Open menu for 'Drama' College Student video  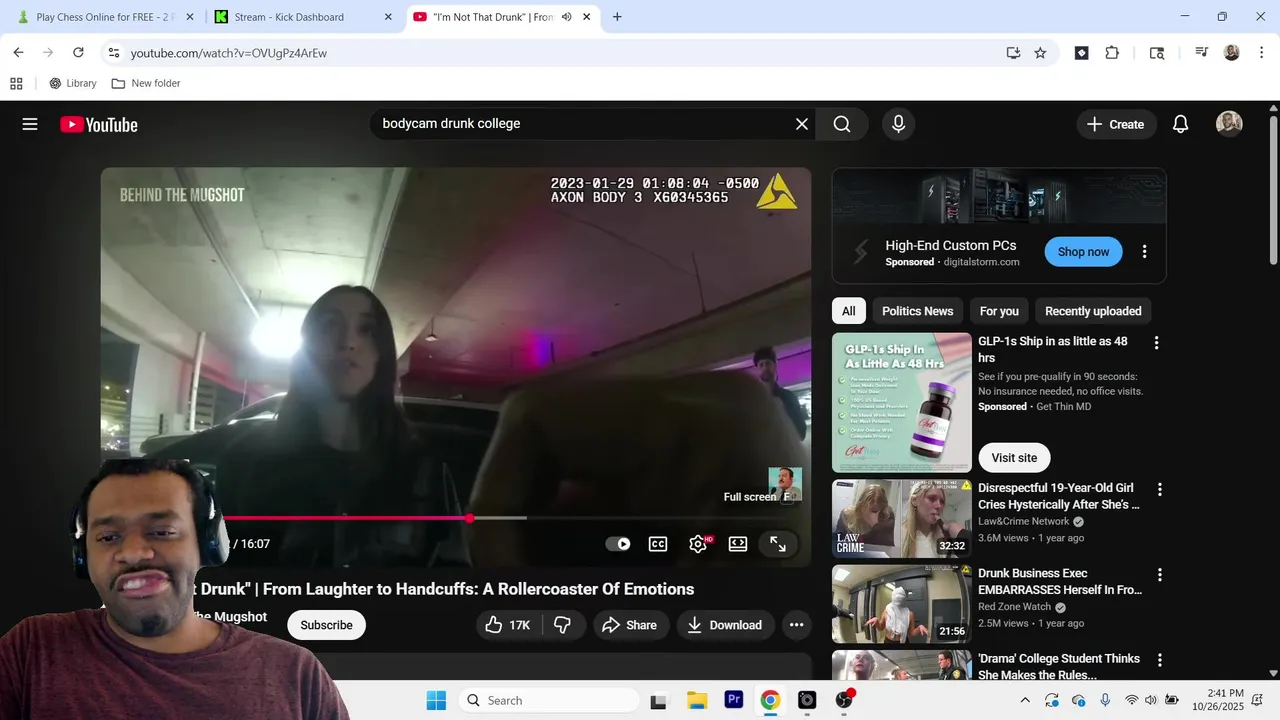click(x=1160, y=660)
